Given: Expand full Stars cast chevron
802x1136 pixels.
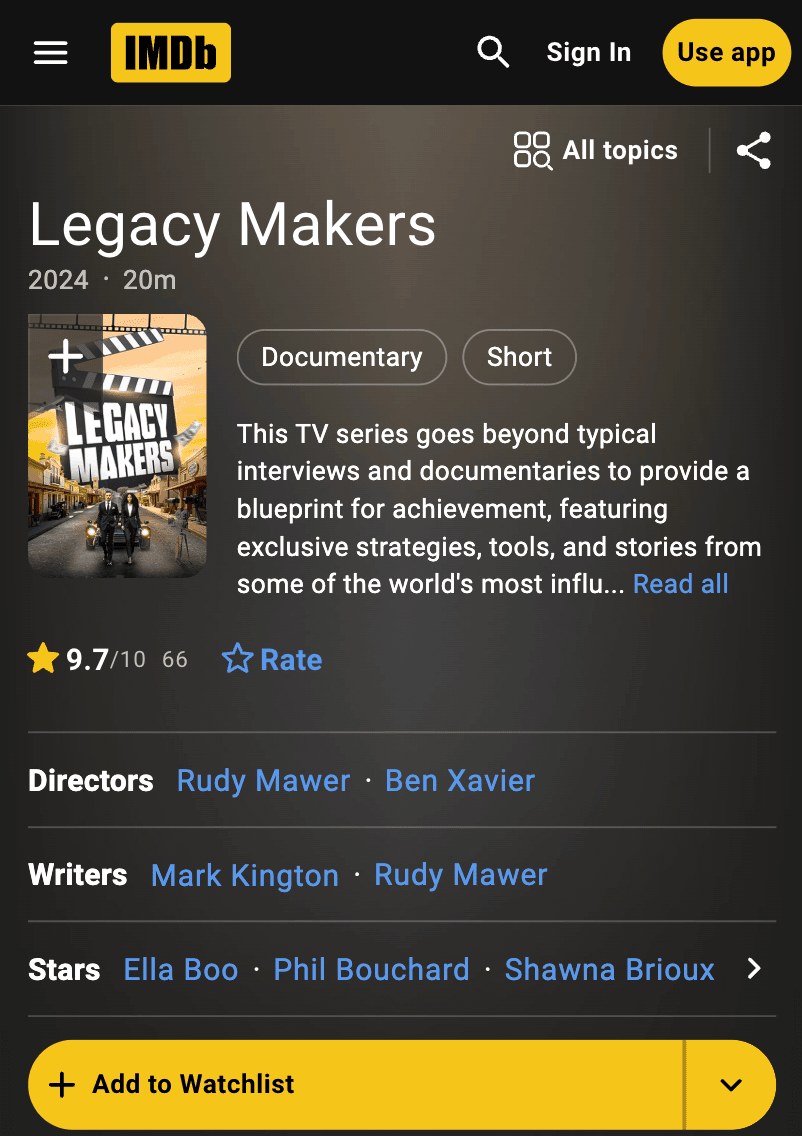Looking at the screenshot, I should click(754, 969).
